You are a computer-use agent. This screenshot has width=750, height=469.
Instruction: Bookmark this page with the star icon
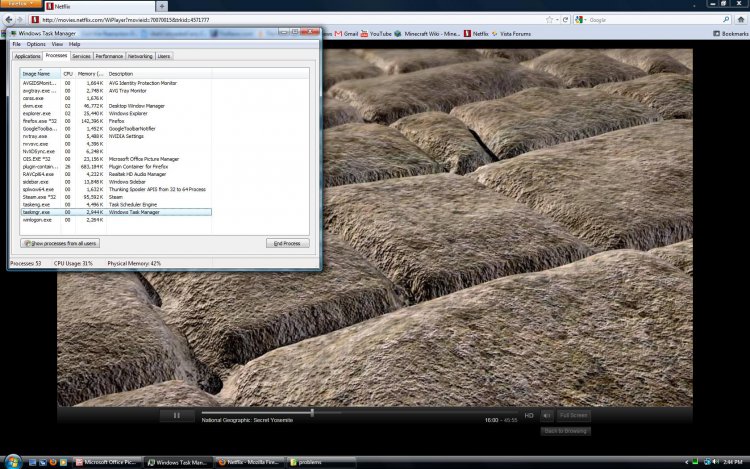[550, 20]
